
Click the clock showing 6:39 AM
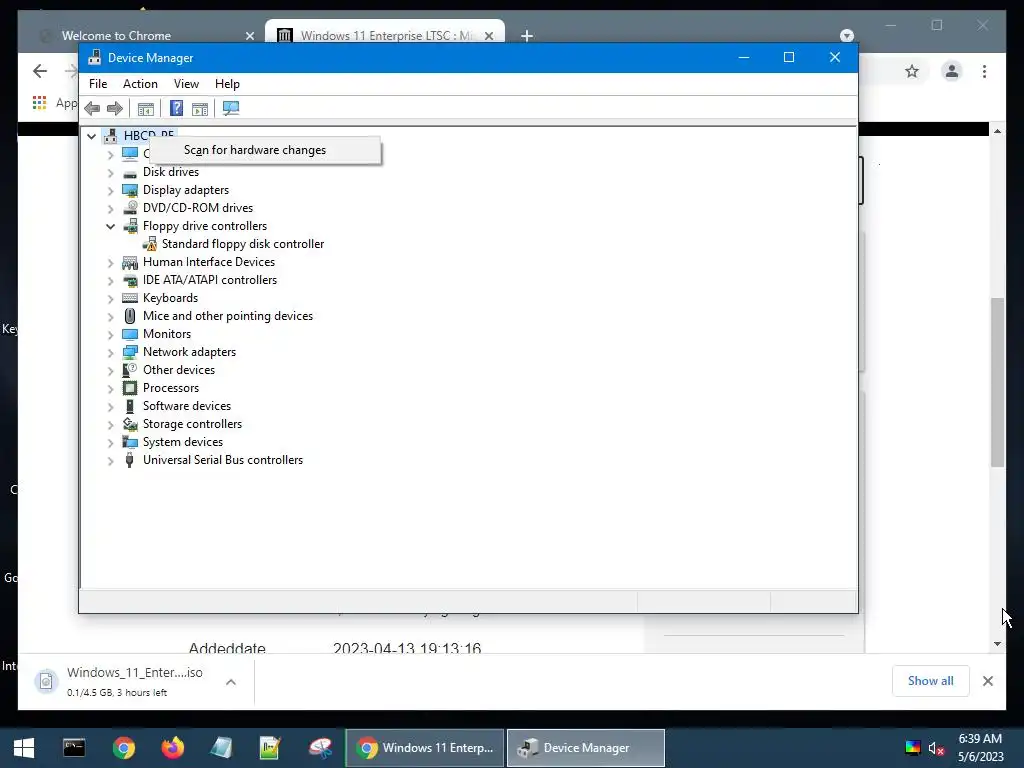click(x=980, y=739)
